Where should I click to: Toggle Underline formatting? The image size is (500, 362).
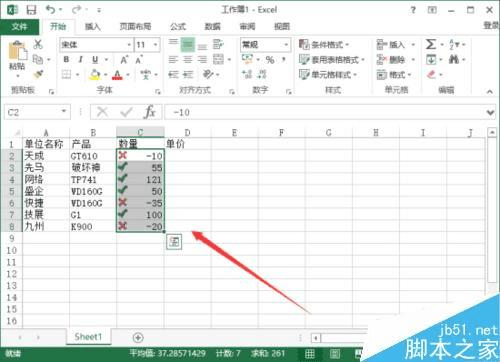[95, 60]
